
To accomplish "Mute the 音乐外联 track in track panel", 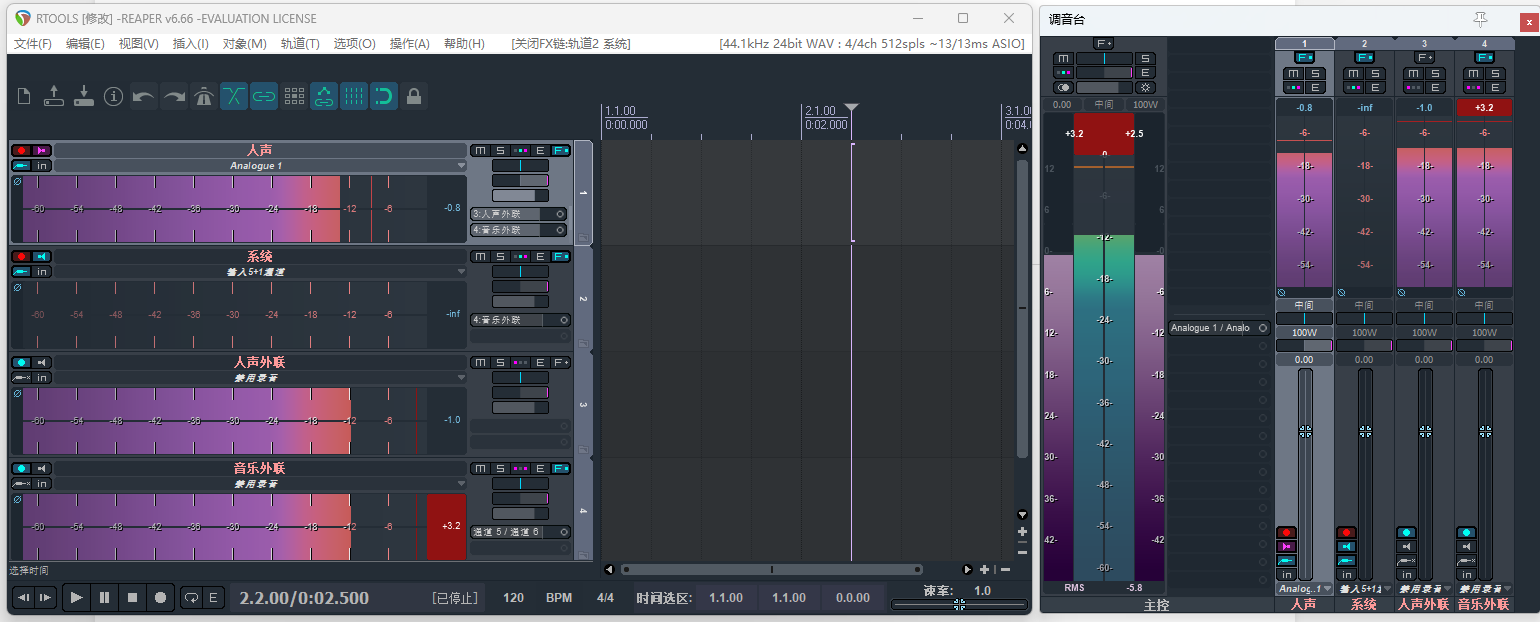I will [480, 468].
